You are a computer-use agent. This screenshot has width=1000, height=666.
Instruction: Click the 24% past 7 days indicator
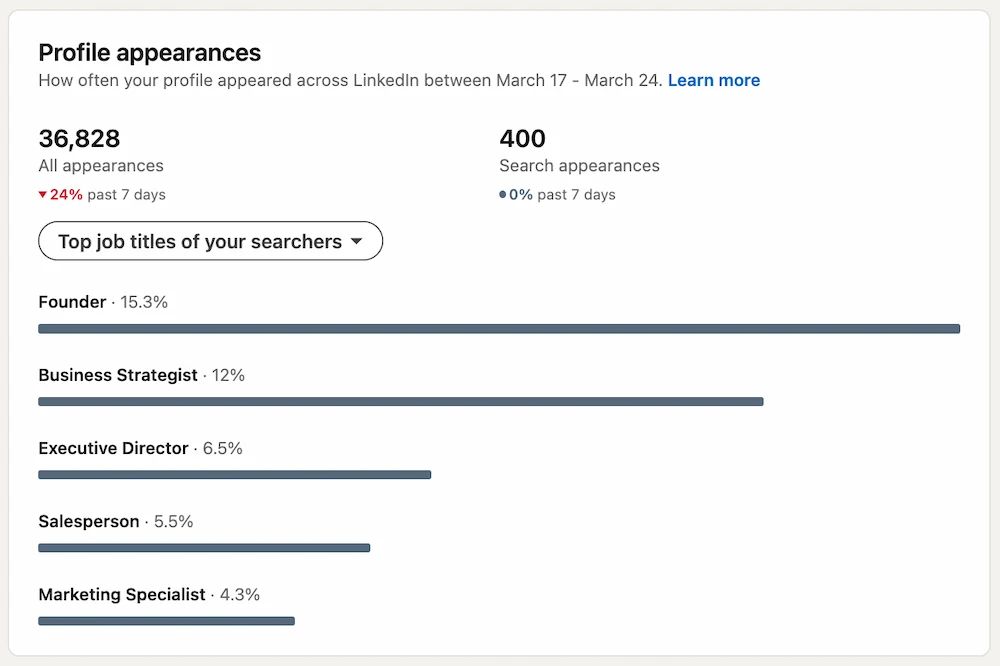101,195
